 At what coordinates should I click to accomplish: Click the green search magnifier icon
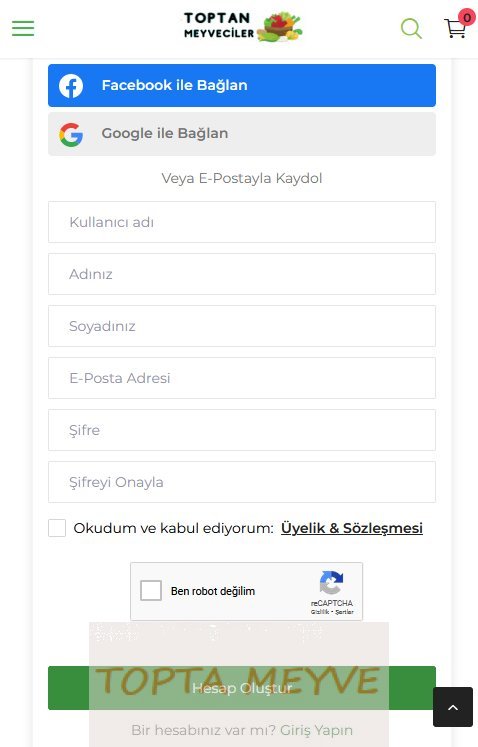(x=411, y=29)
